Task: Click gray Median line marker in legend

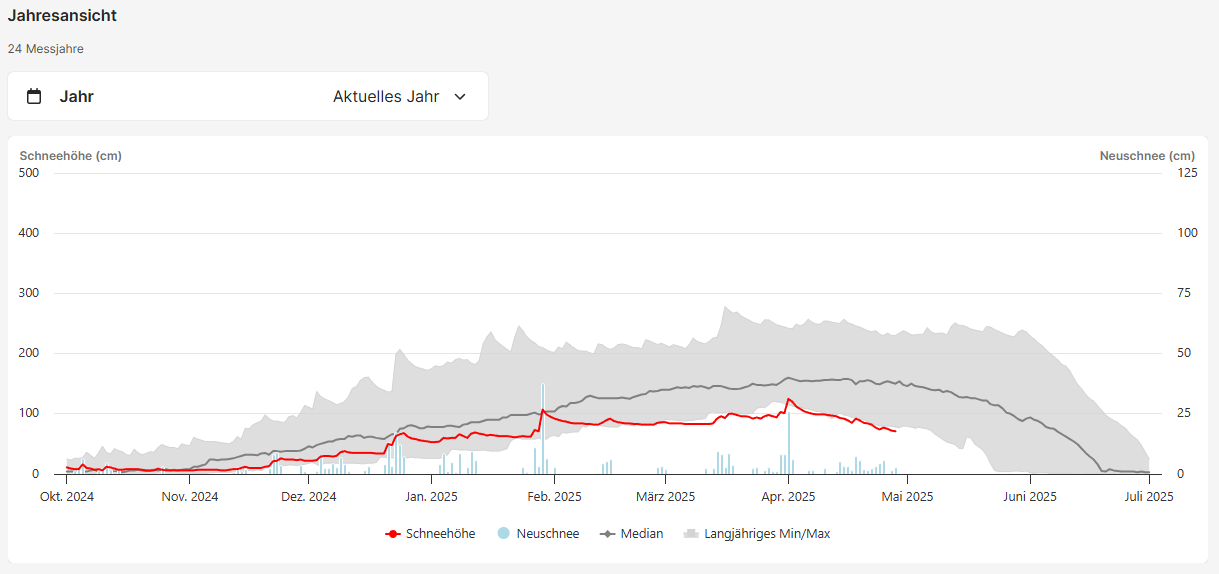Action: coord(607,534)
